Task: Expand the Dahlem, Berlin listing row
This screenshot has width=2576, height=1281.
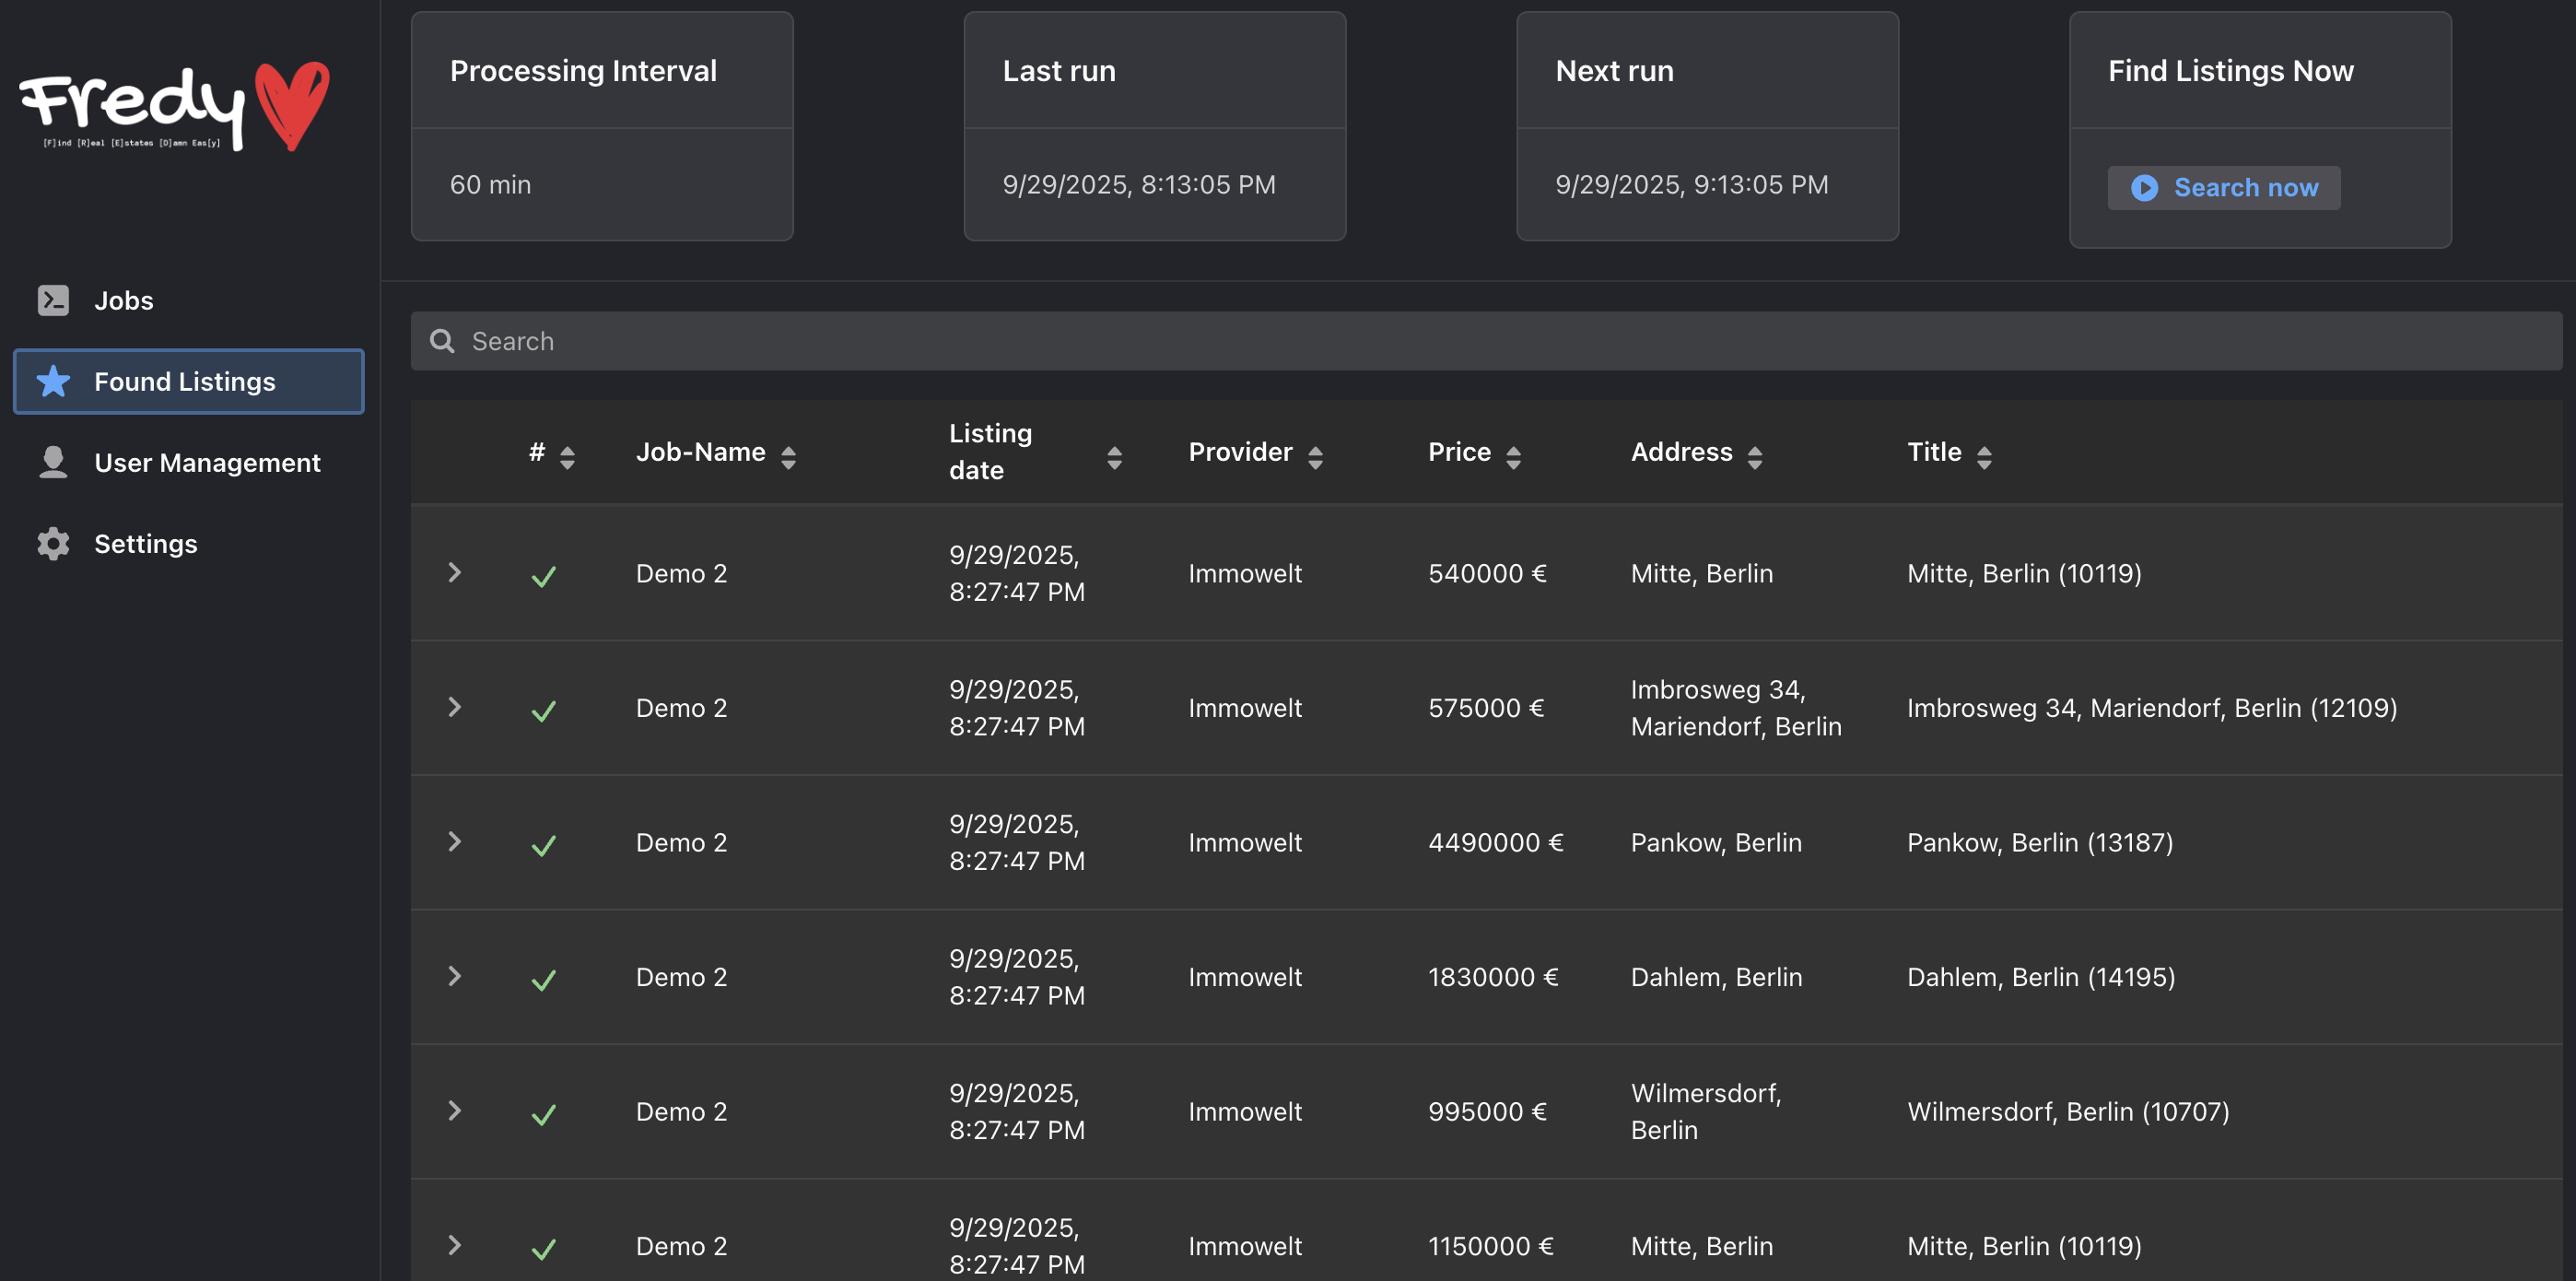Action: 454,975
